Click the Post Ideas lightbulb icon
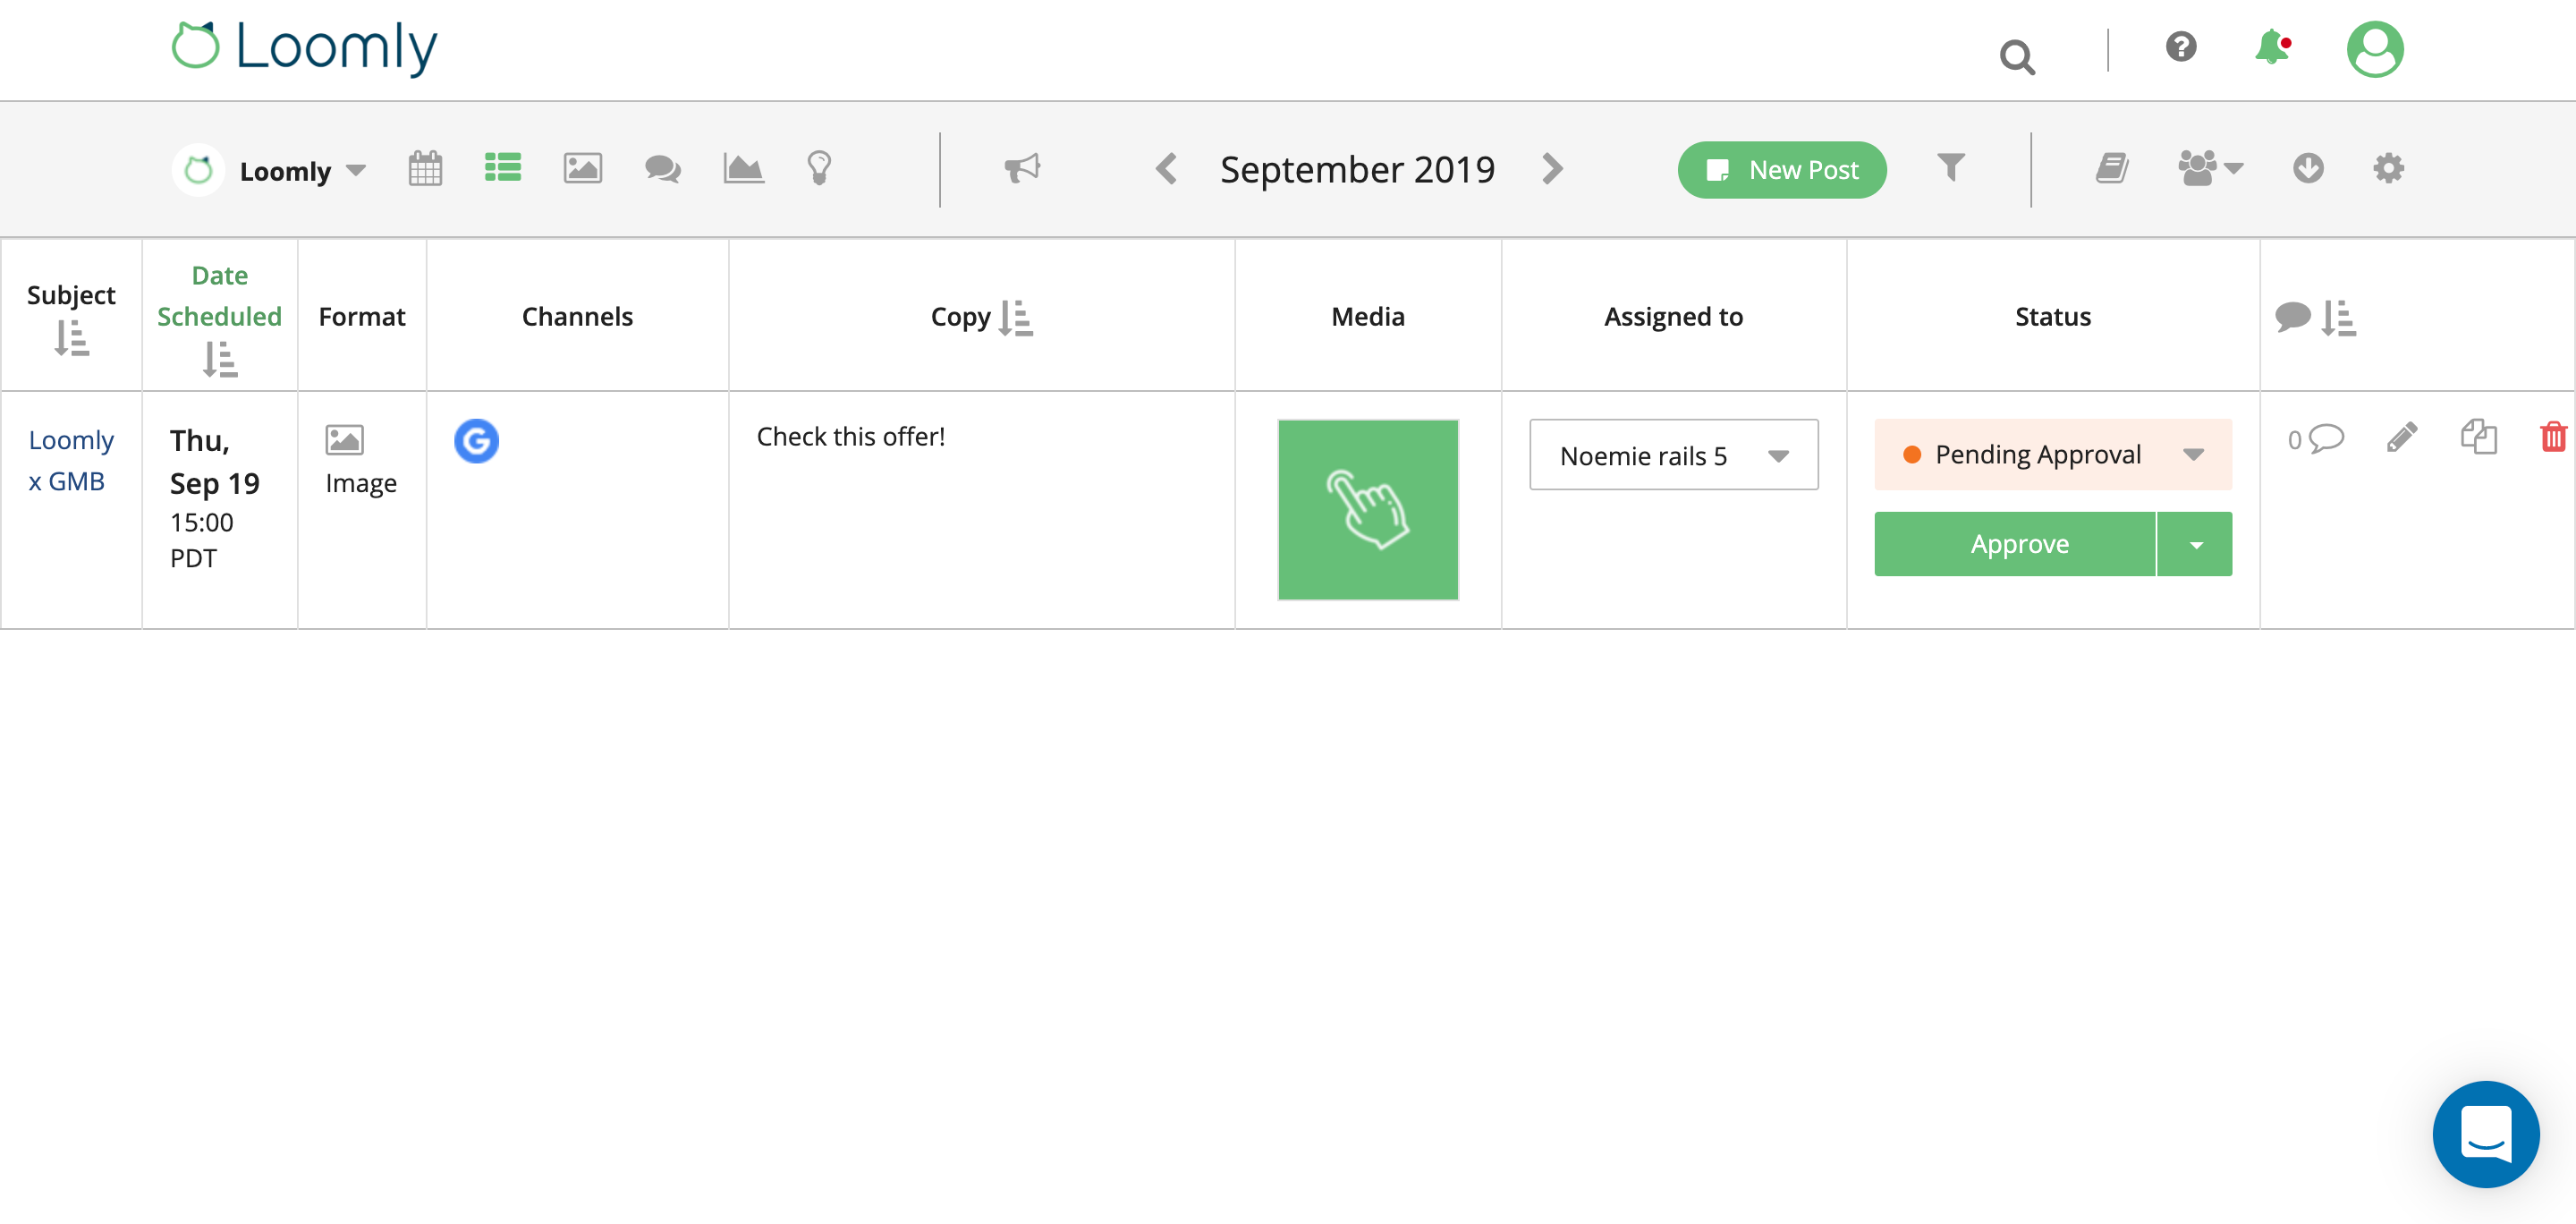The height and width of the screenshot is (1224, 2576). tap(820, 168)
